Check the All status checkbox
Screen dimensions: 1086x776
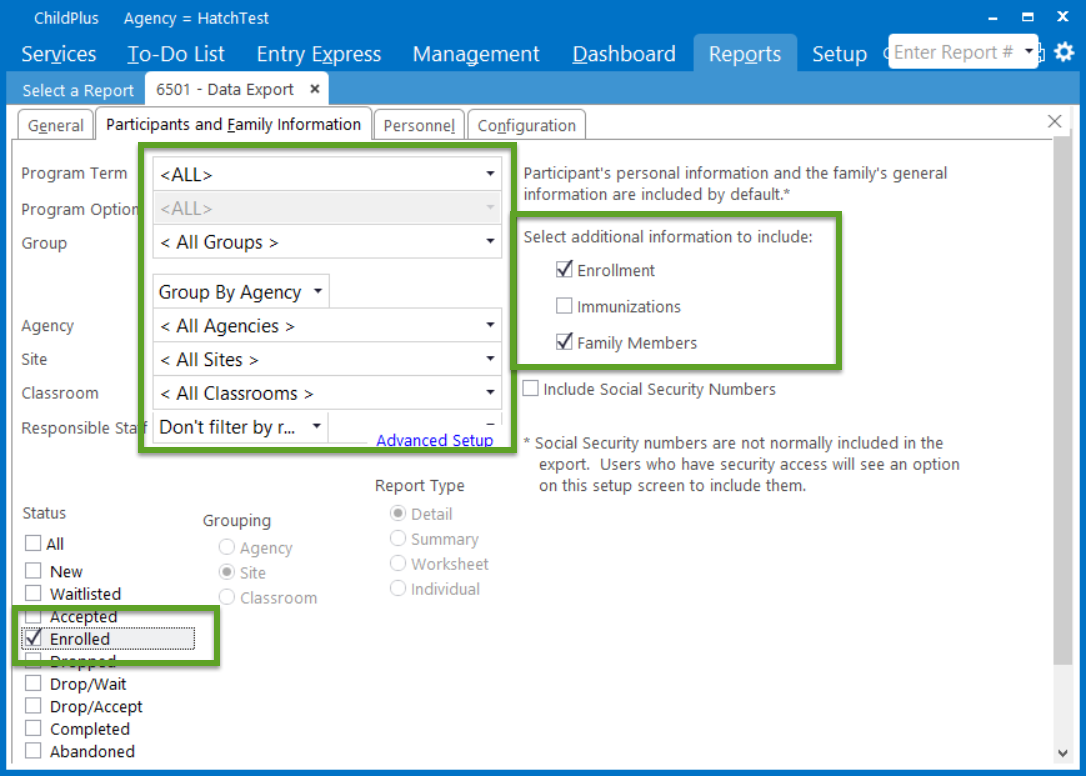[x=33, y=543]
